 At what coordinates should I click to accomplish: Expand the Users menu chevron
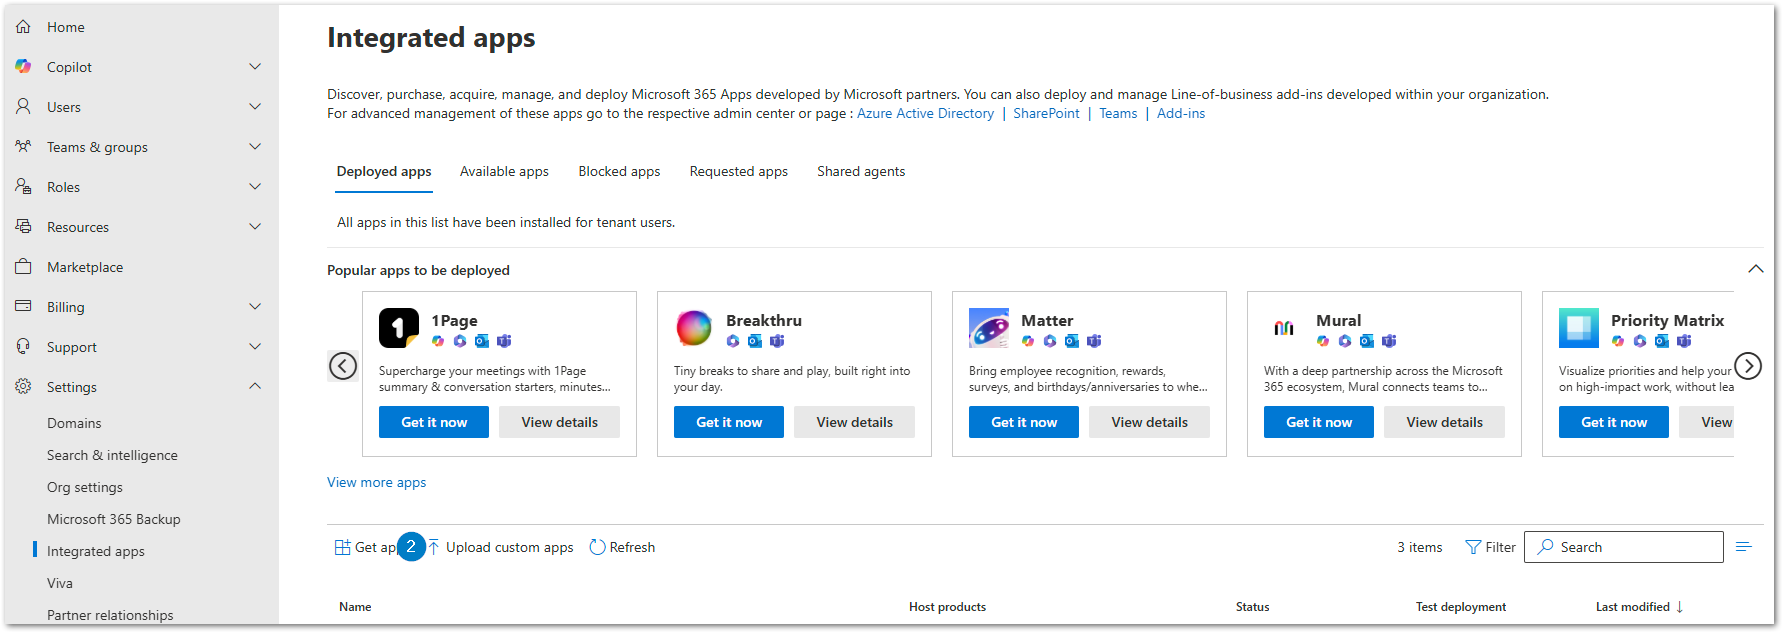click(x=255, y=107)
